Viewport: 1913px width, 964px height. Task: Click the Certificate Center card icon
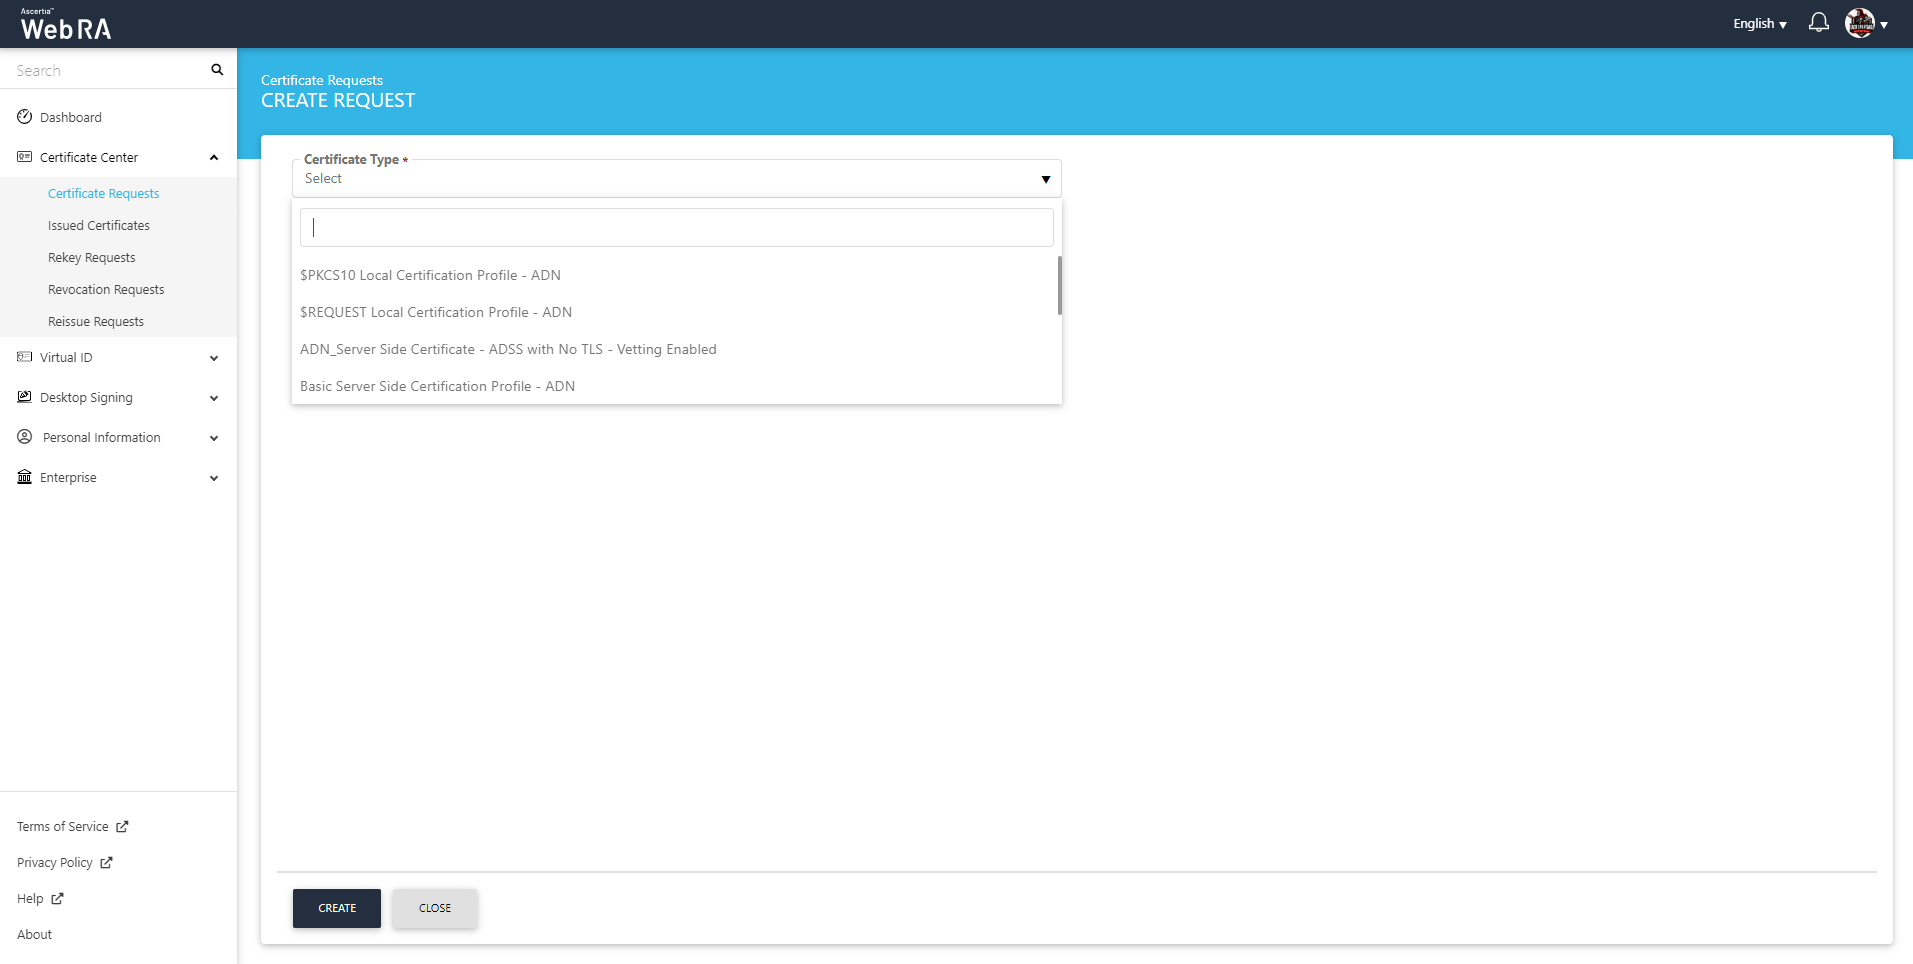click(x=25, y=157)
